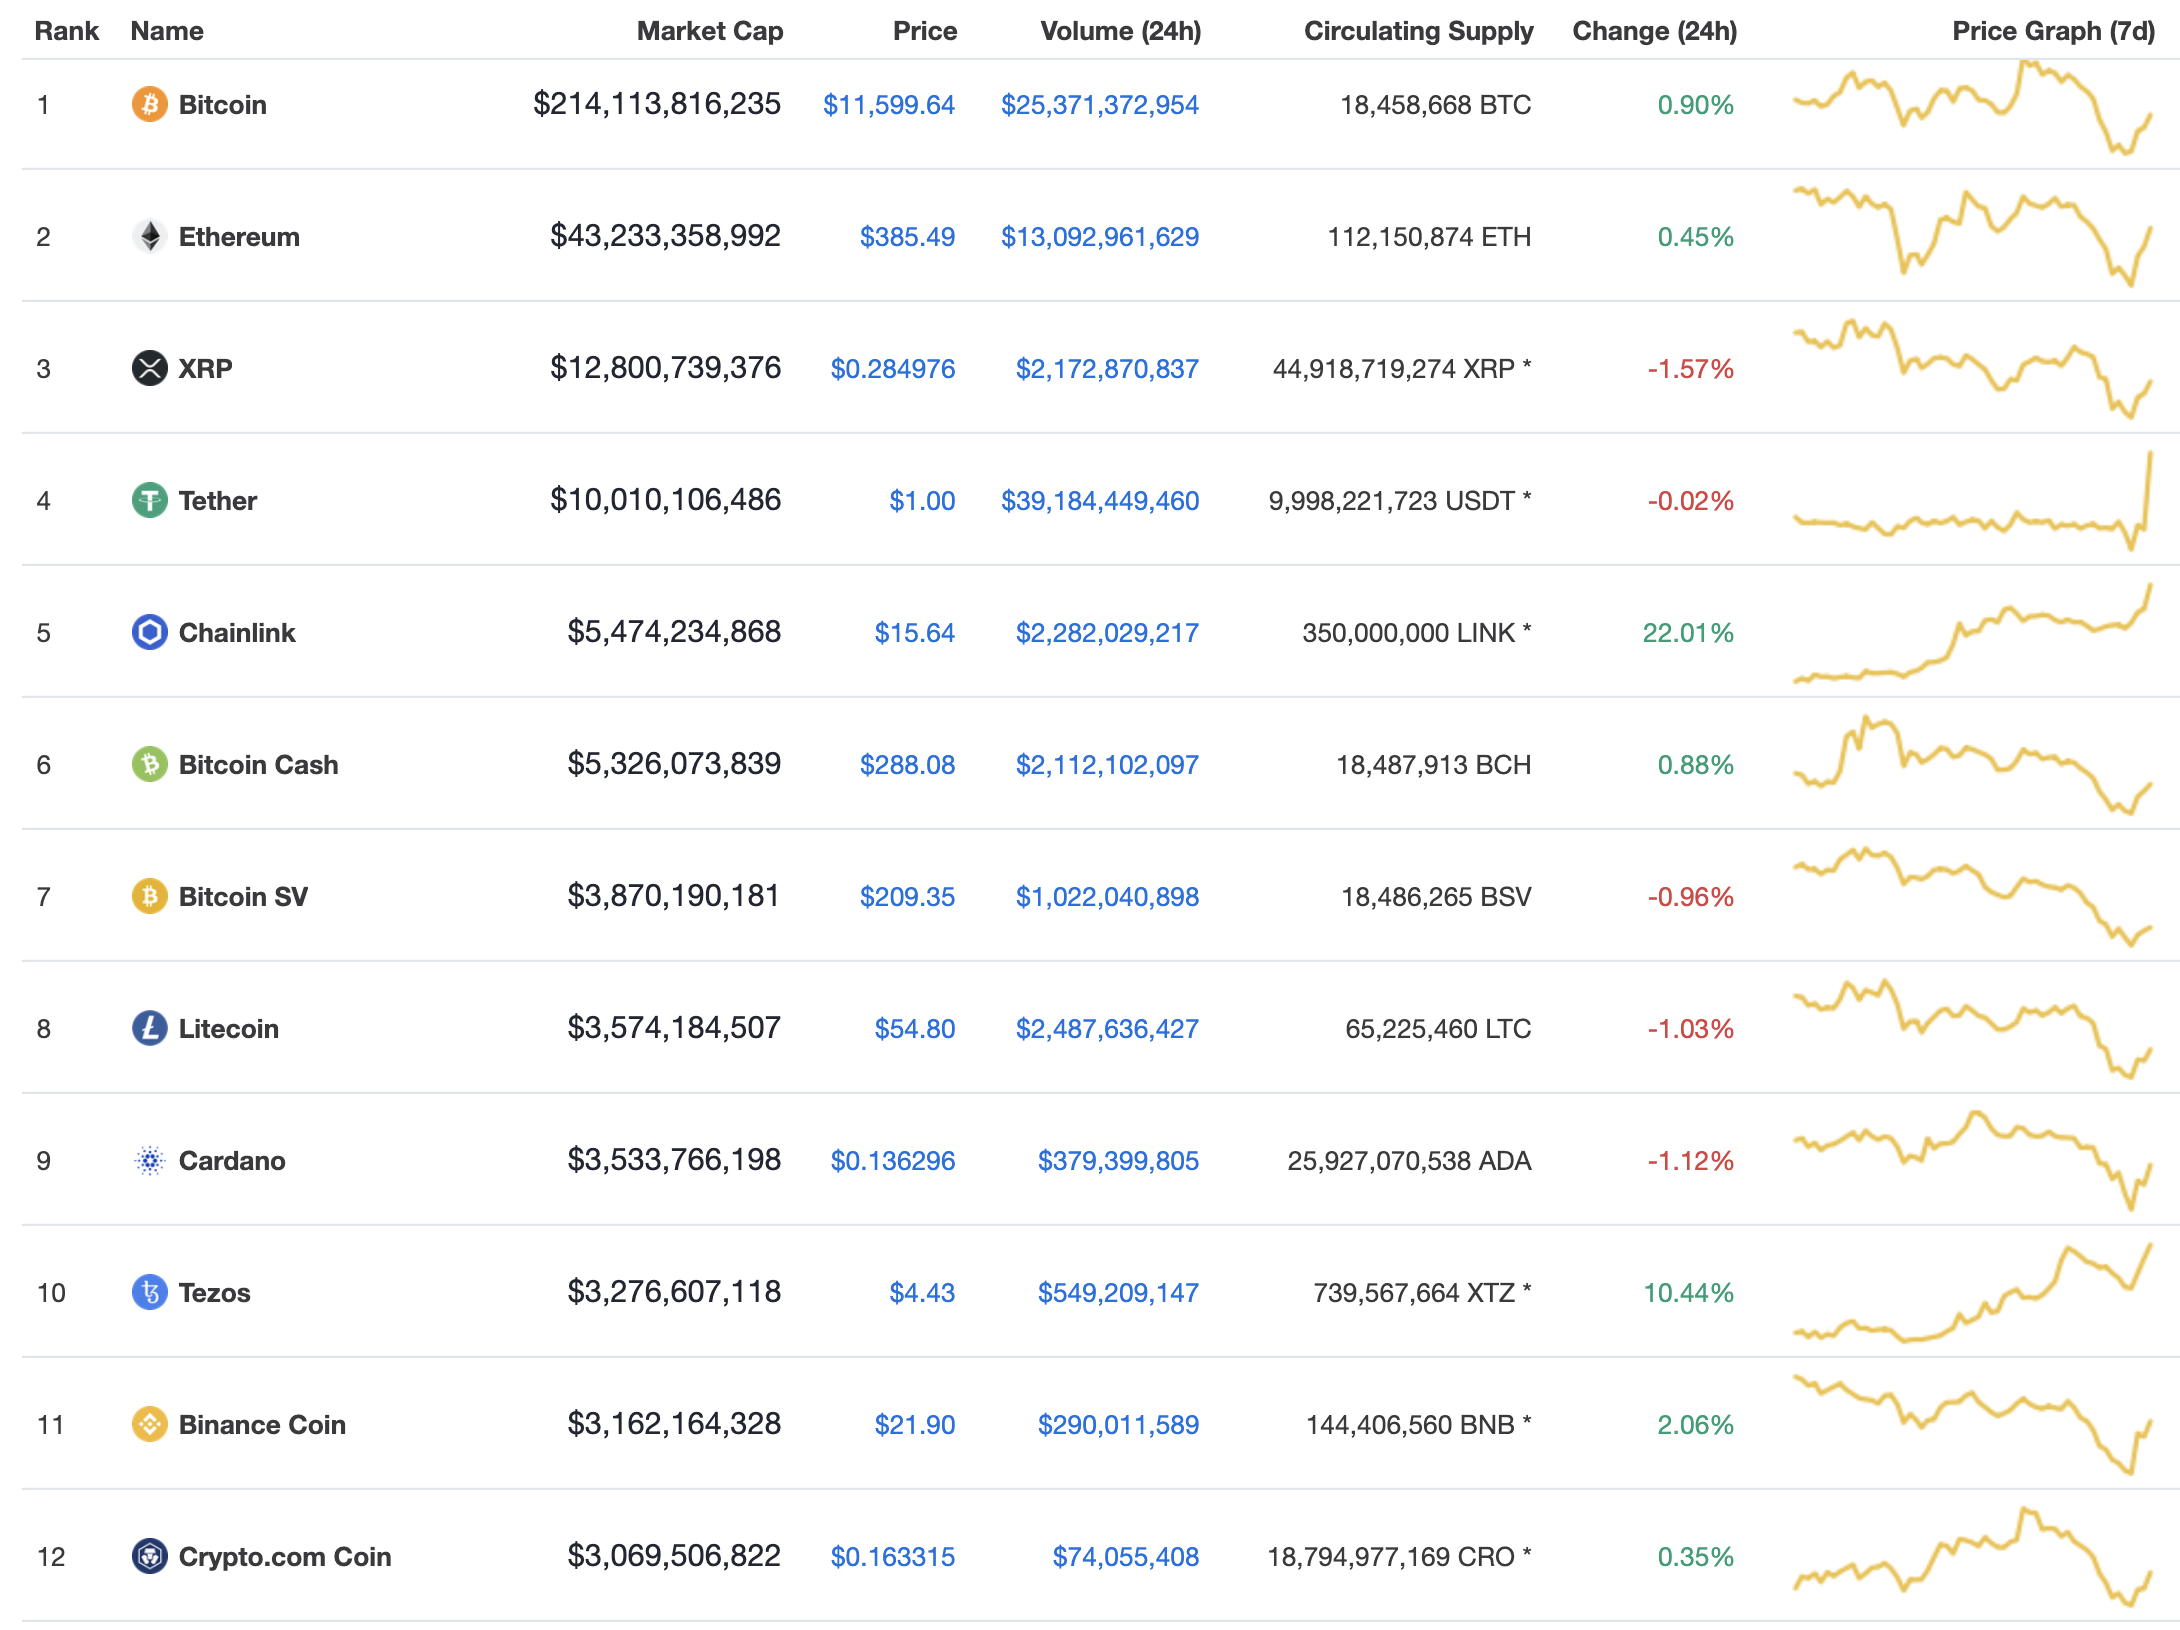
Task: Open the Binance Coin name link
Action: (262, 1425)
